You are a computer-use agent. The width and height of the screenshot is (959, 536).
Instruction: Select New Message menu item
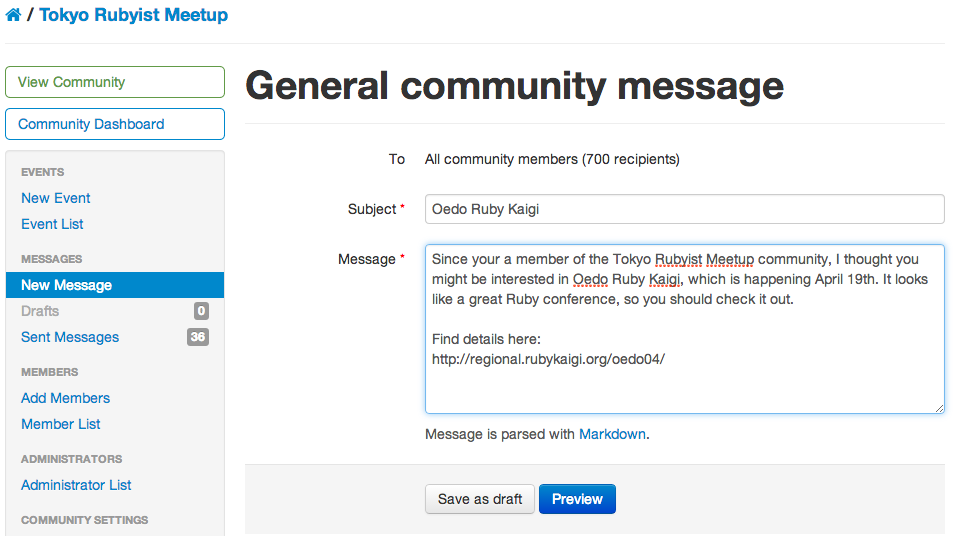click(x=115, y=285)
